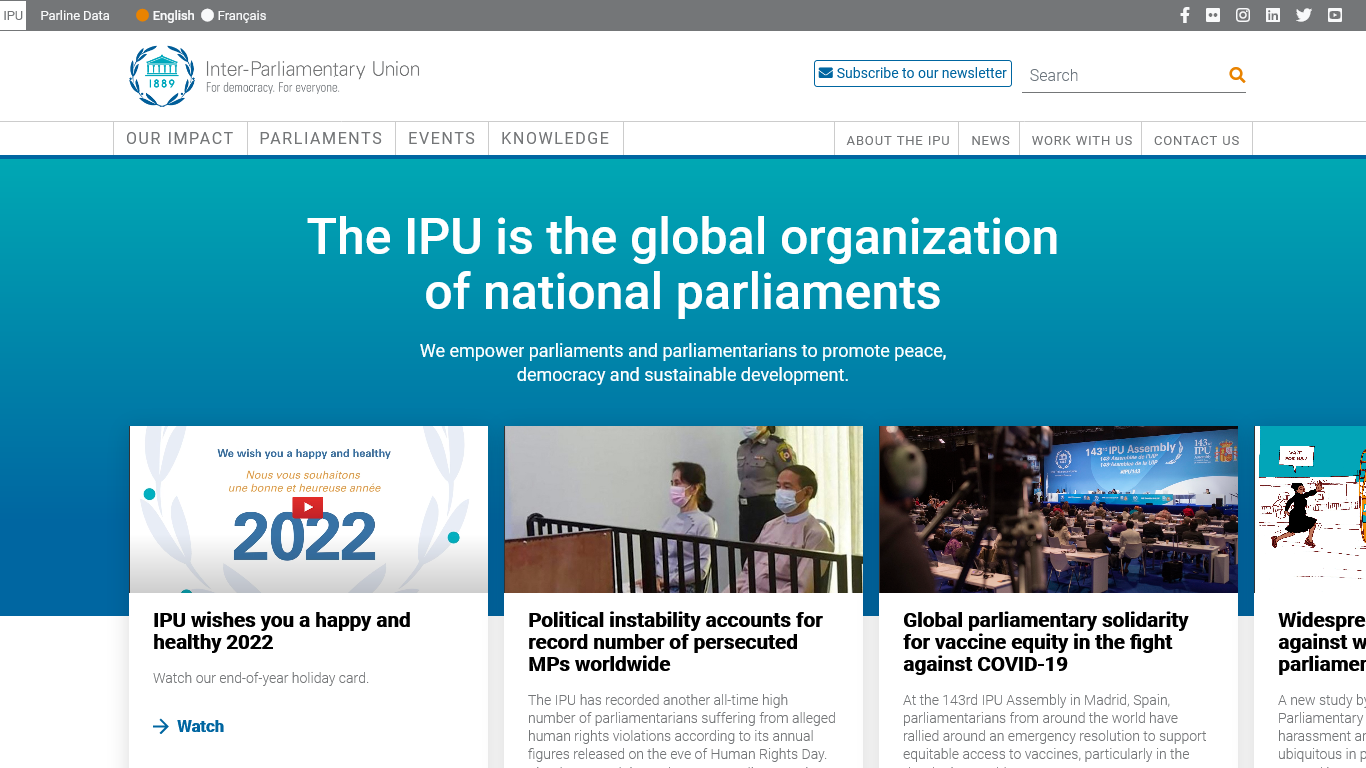
Task: Select the IPU tab in top bar
Action: 13,15
